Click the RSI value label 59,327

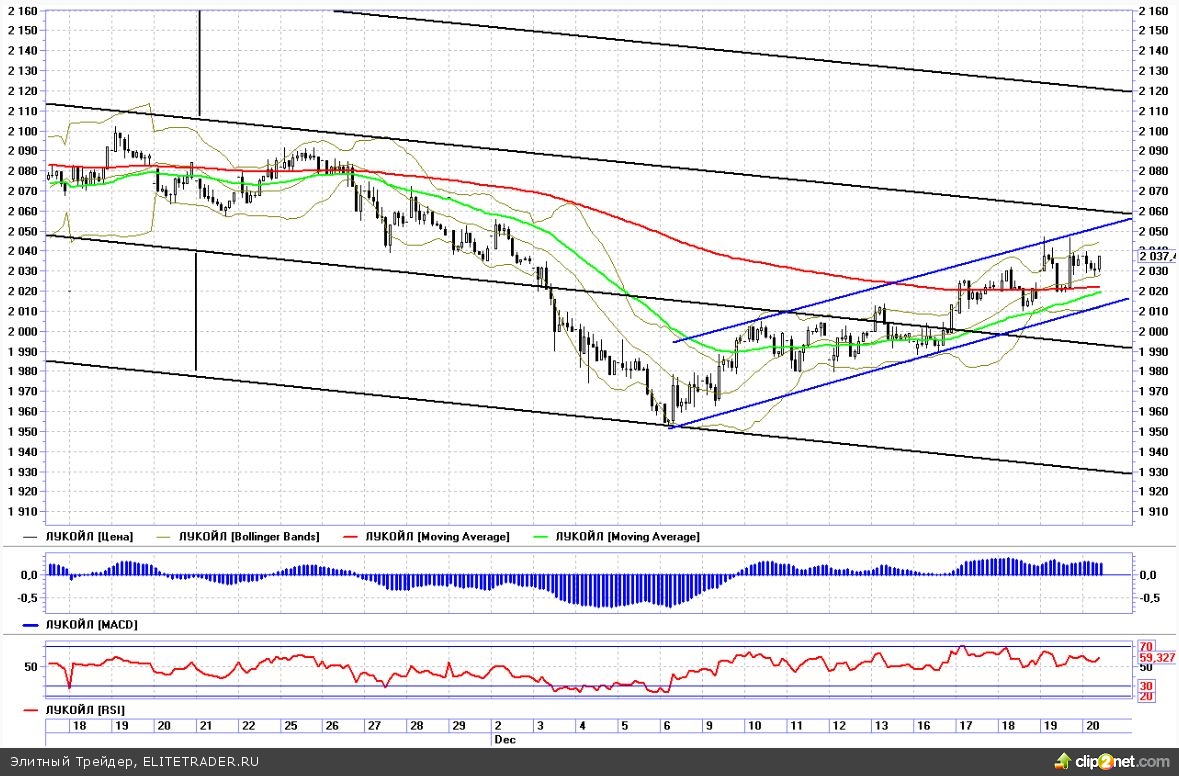1157,658
